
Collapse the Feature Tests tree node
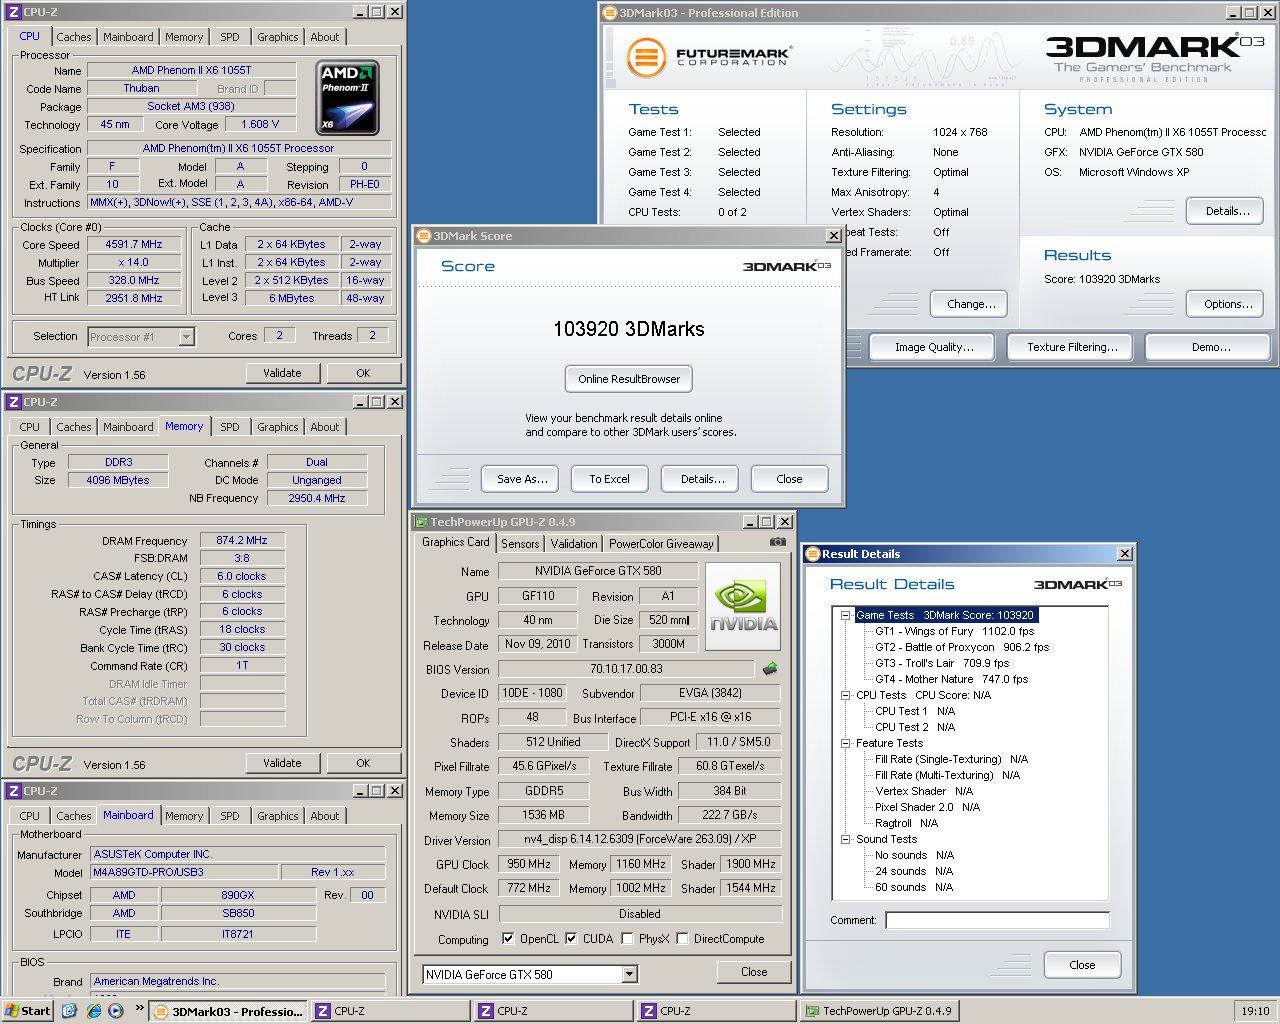(845, 743)
